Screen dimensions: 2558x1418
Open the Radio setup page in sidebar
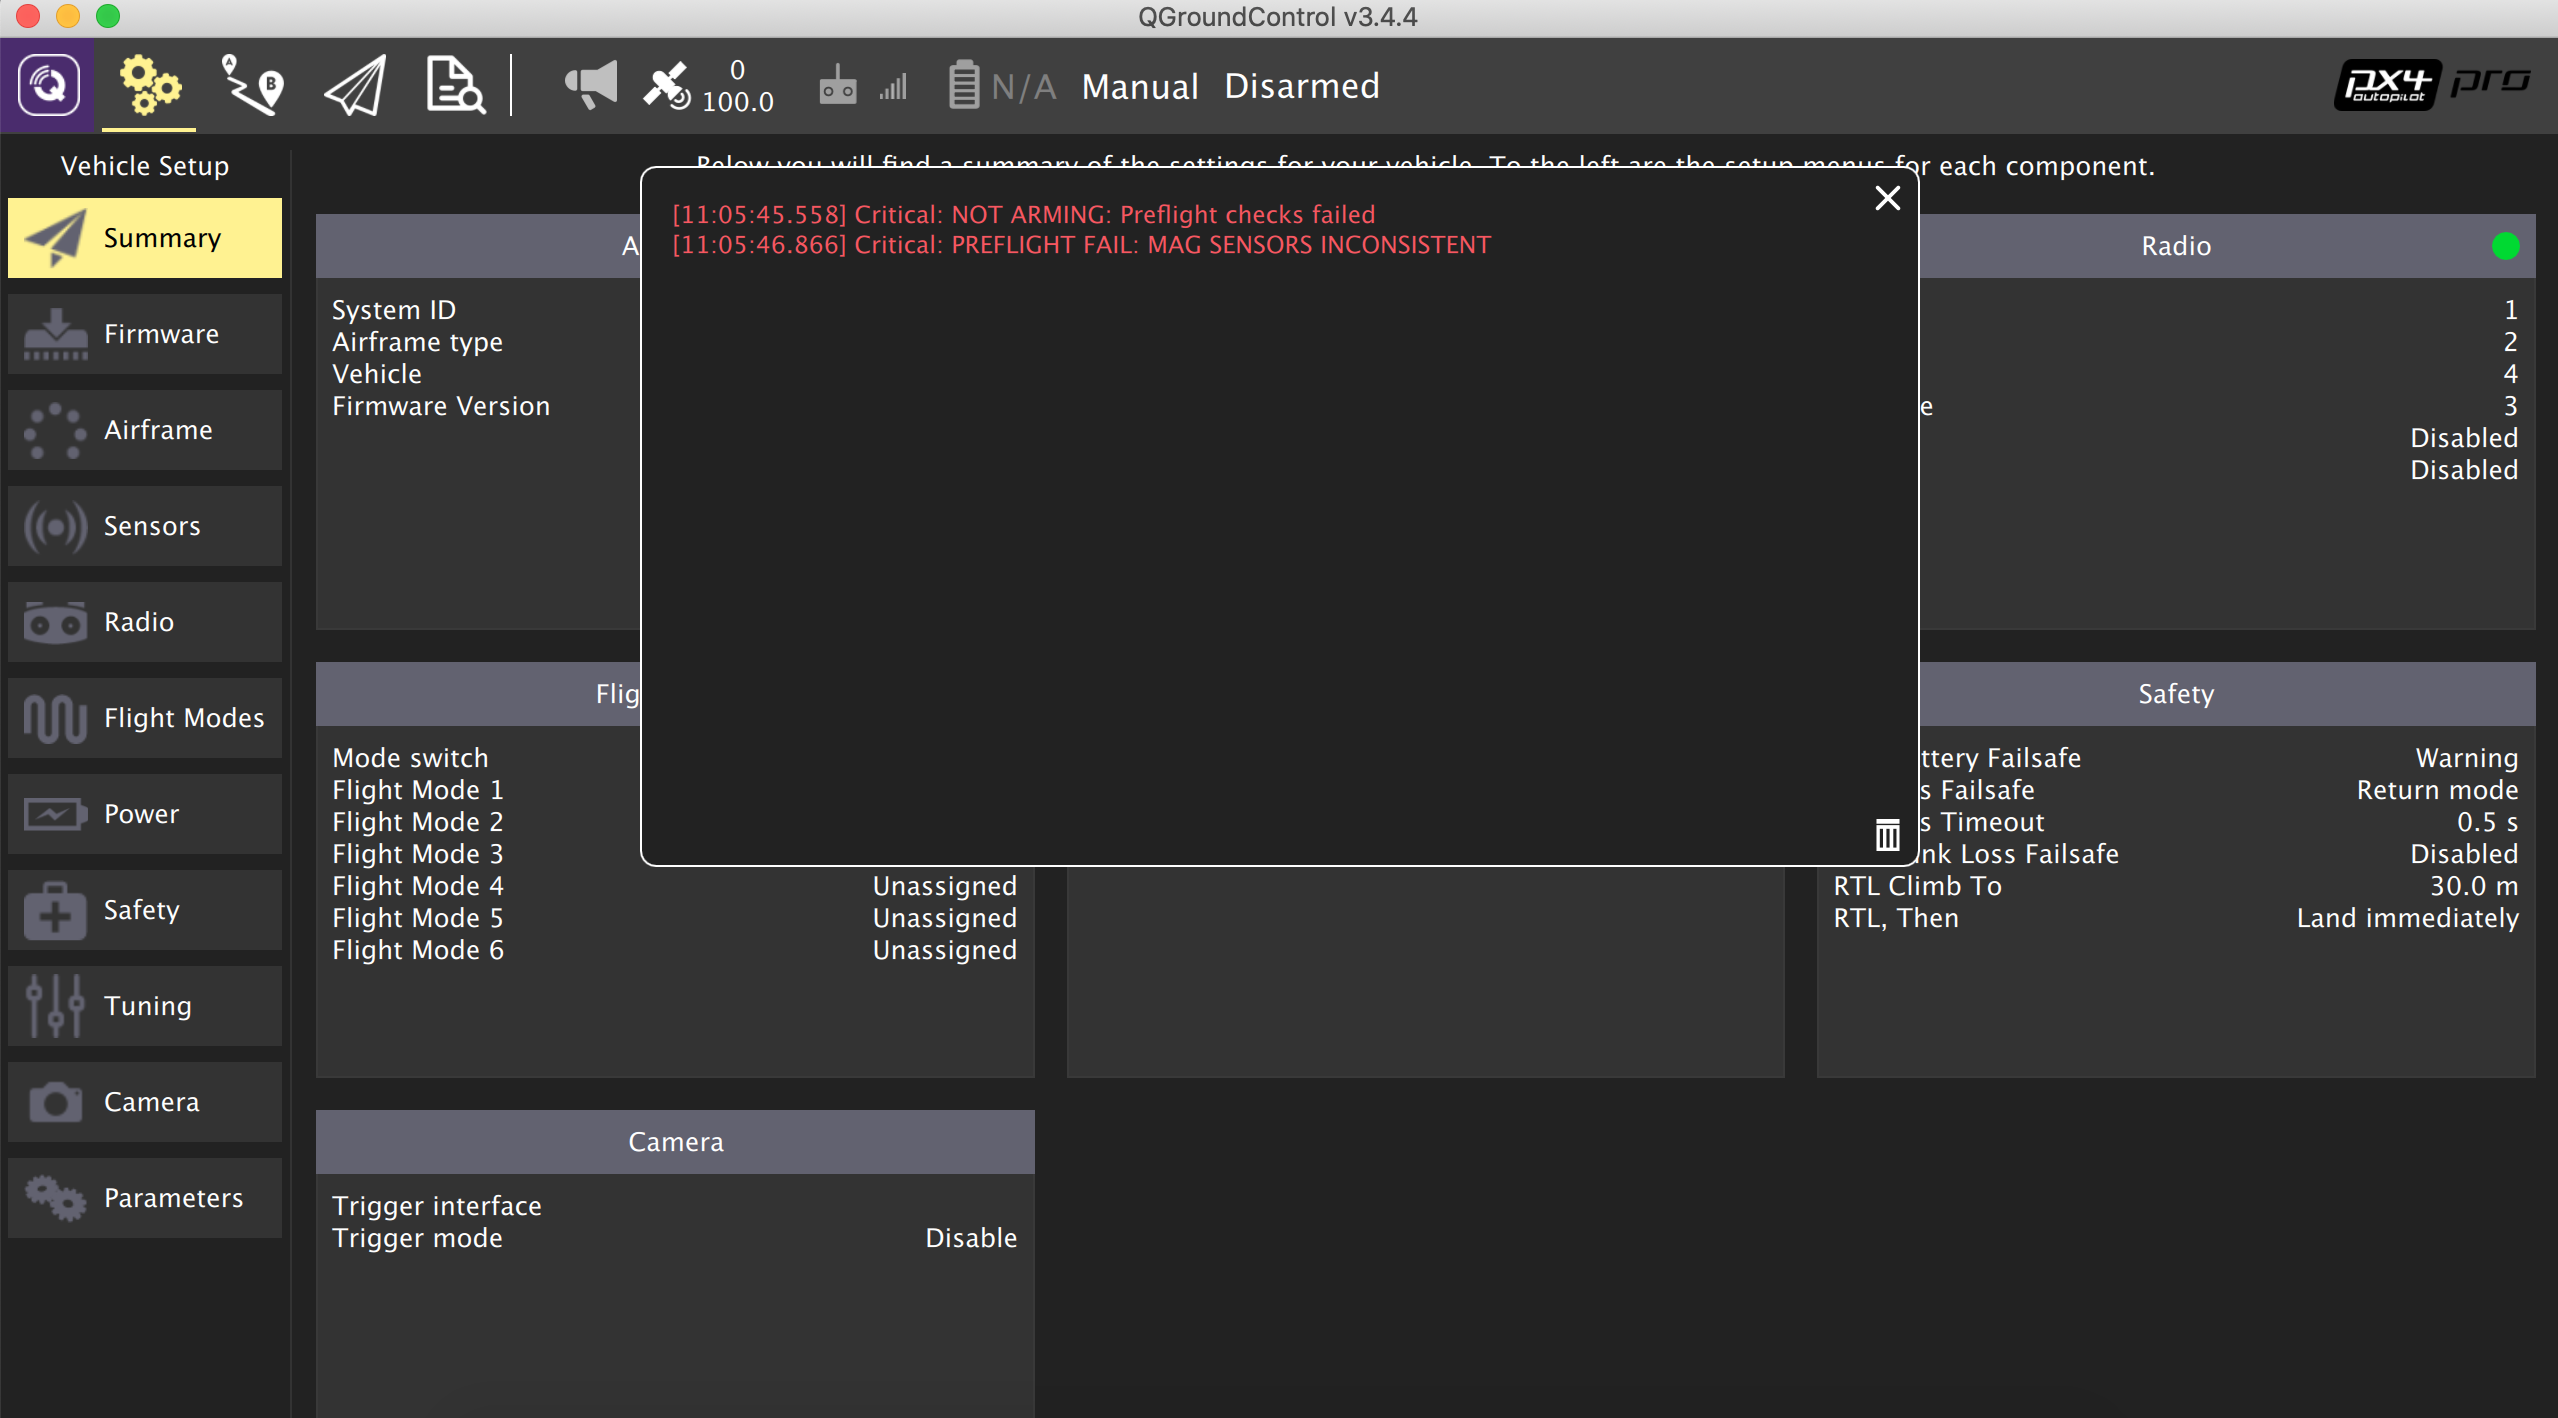(x=145, y=622)
